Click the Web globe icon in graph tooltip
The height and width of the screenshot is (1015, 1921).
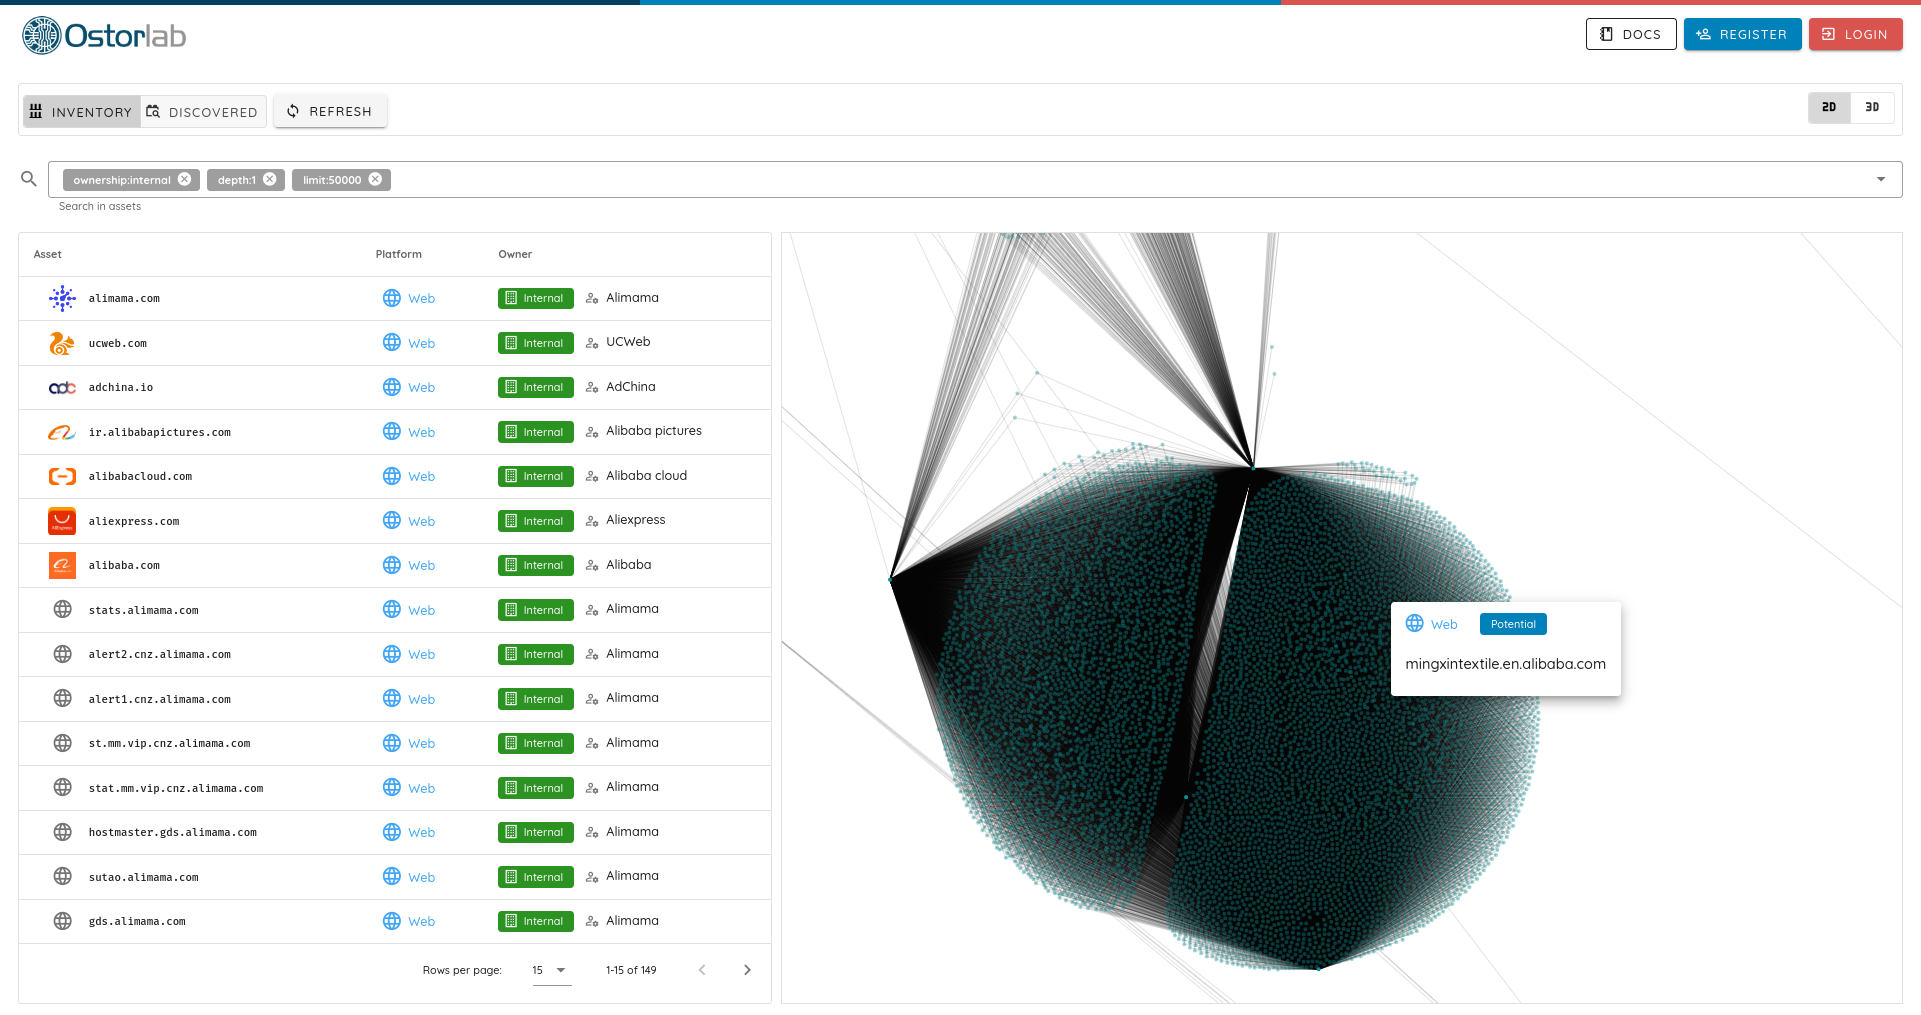click(x=1414, y=623)
